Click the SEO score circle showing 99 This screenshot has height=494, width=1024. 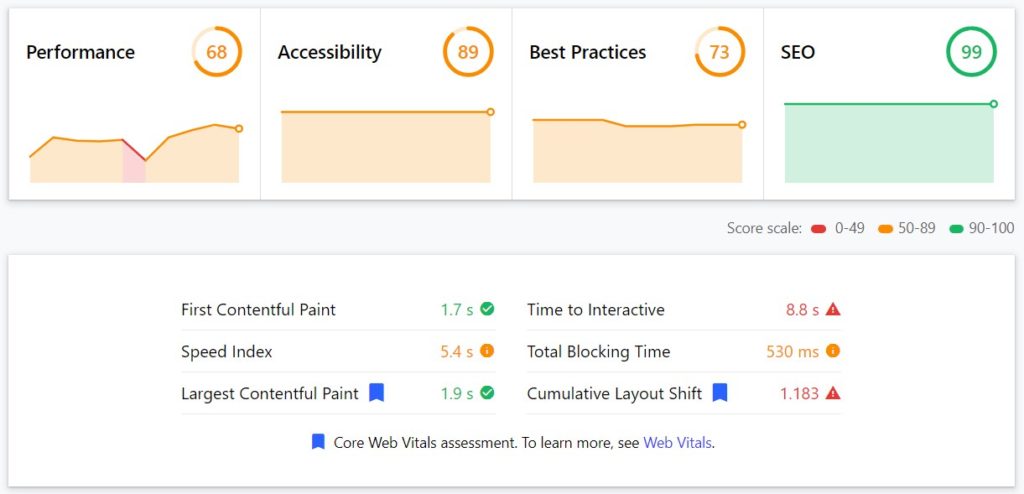(x=971, y=52)
